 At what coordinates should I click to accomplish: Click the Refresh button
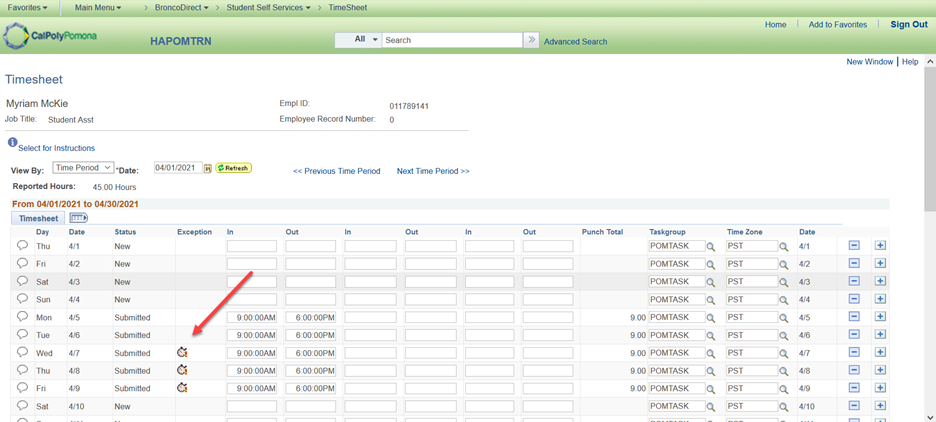[233, 169]
